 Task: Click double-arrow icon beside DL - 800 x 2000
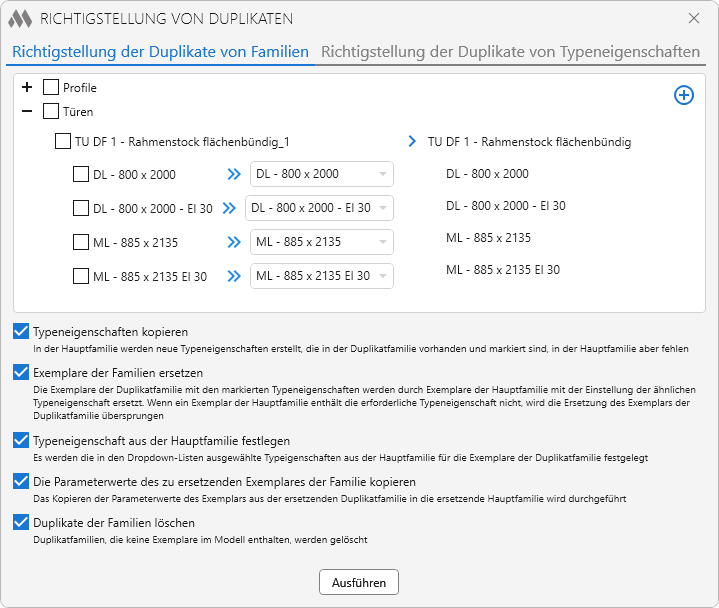tap(234, 174)
